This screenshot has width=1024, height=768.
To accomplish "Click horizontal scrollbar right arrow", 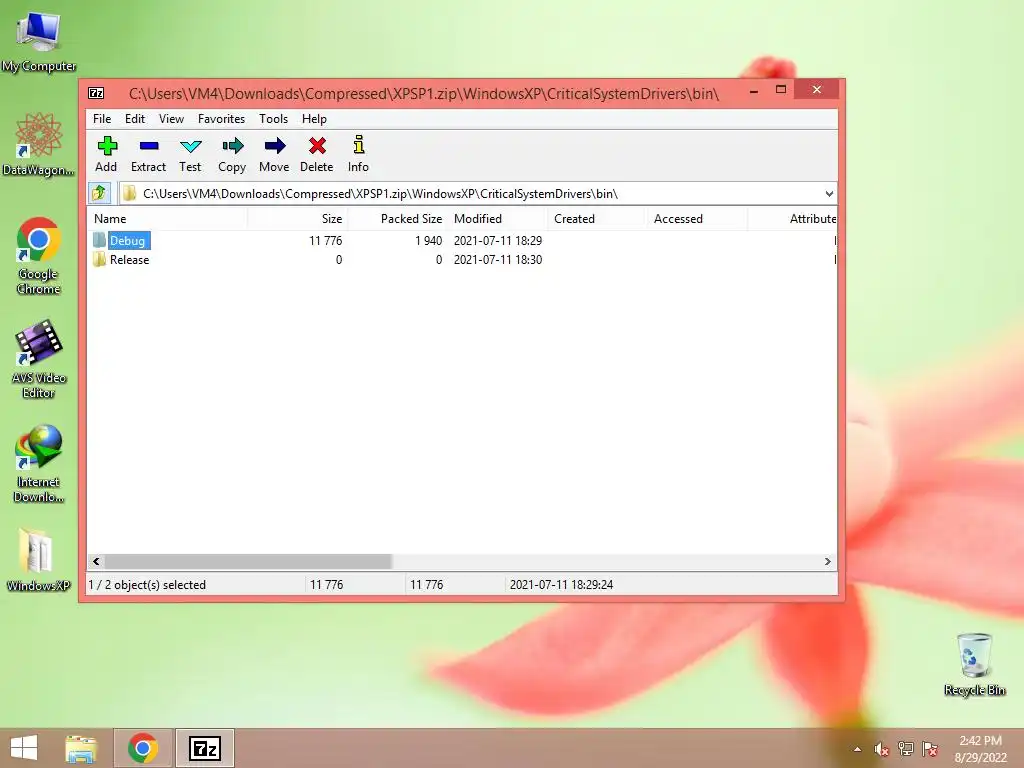I will coord(828,562).
